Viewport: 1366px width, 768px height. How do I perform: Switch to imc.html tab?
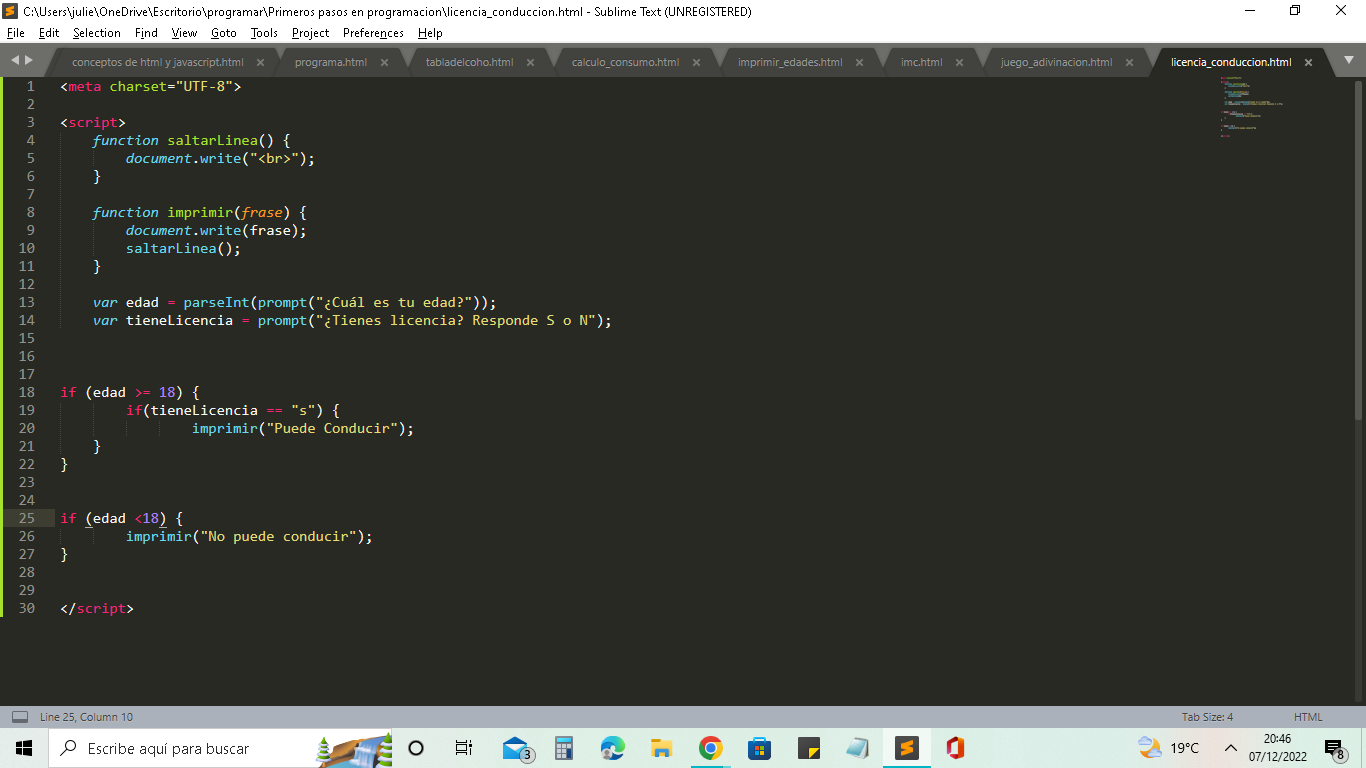coord(922,62)
